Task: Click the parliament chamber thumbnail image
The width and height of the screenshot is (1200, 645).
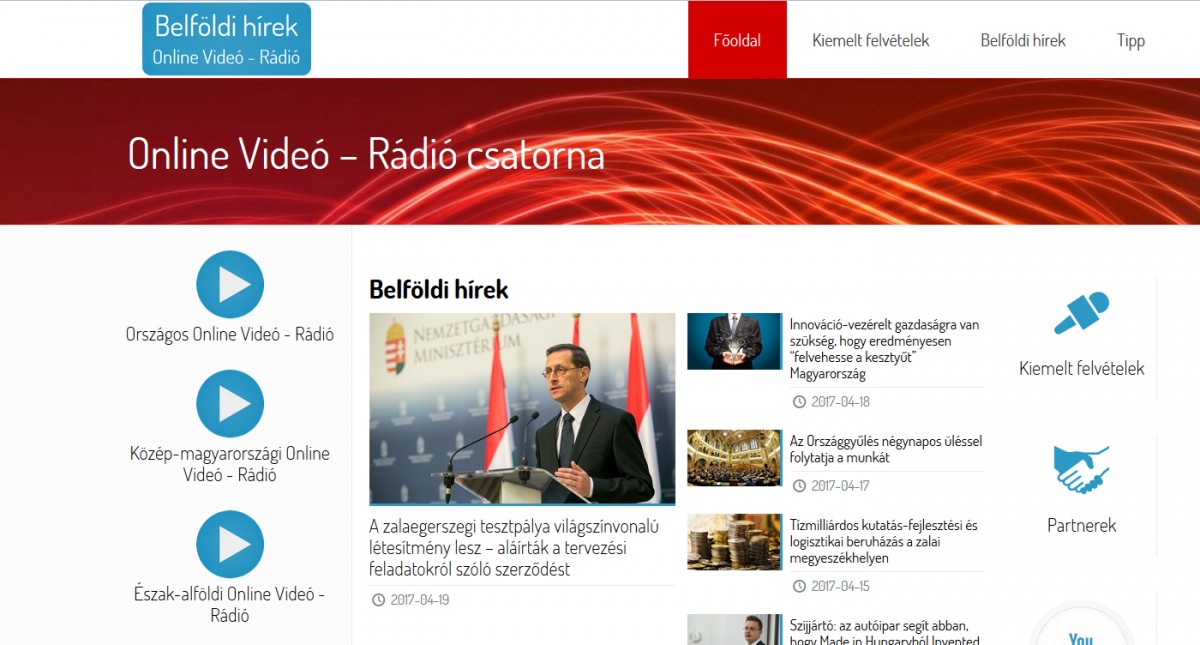Action: 734,459
